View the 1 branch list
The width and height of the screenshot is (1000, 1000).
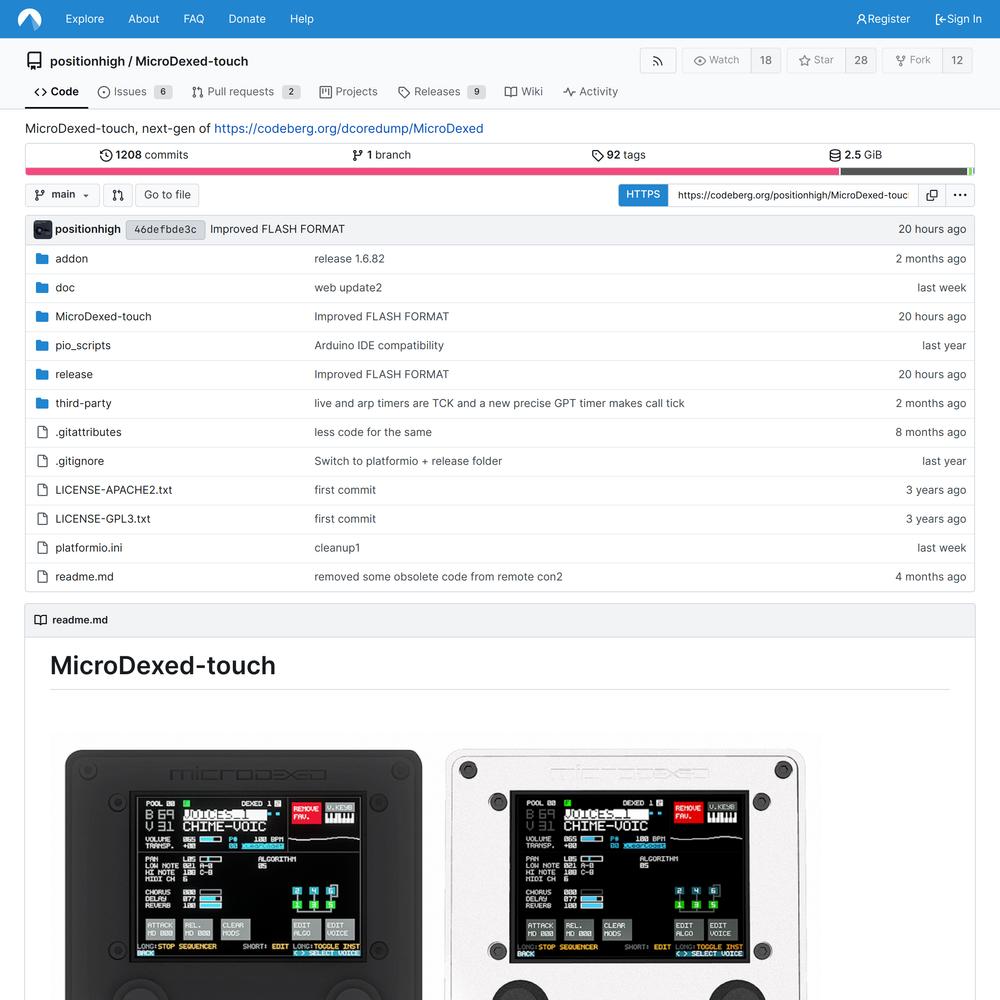[381, 155]
